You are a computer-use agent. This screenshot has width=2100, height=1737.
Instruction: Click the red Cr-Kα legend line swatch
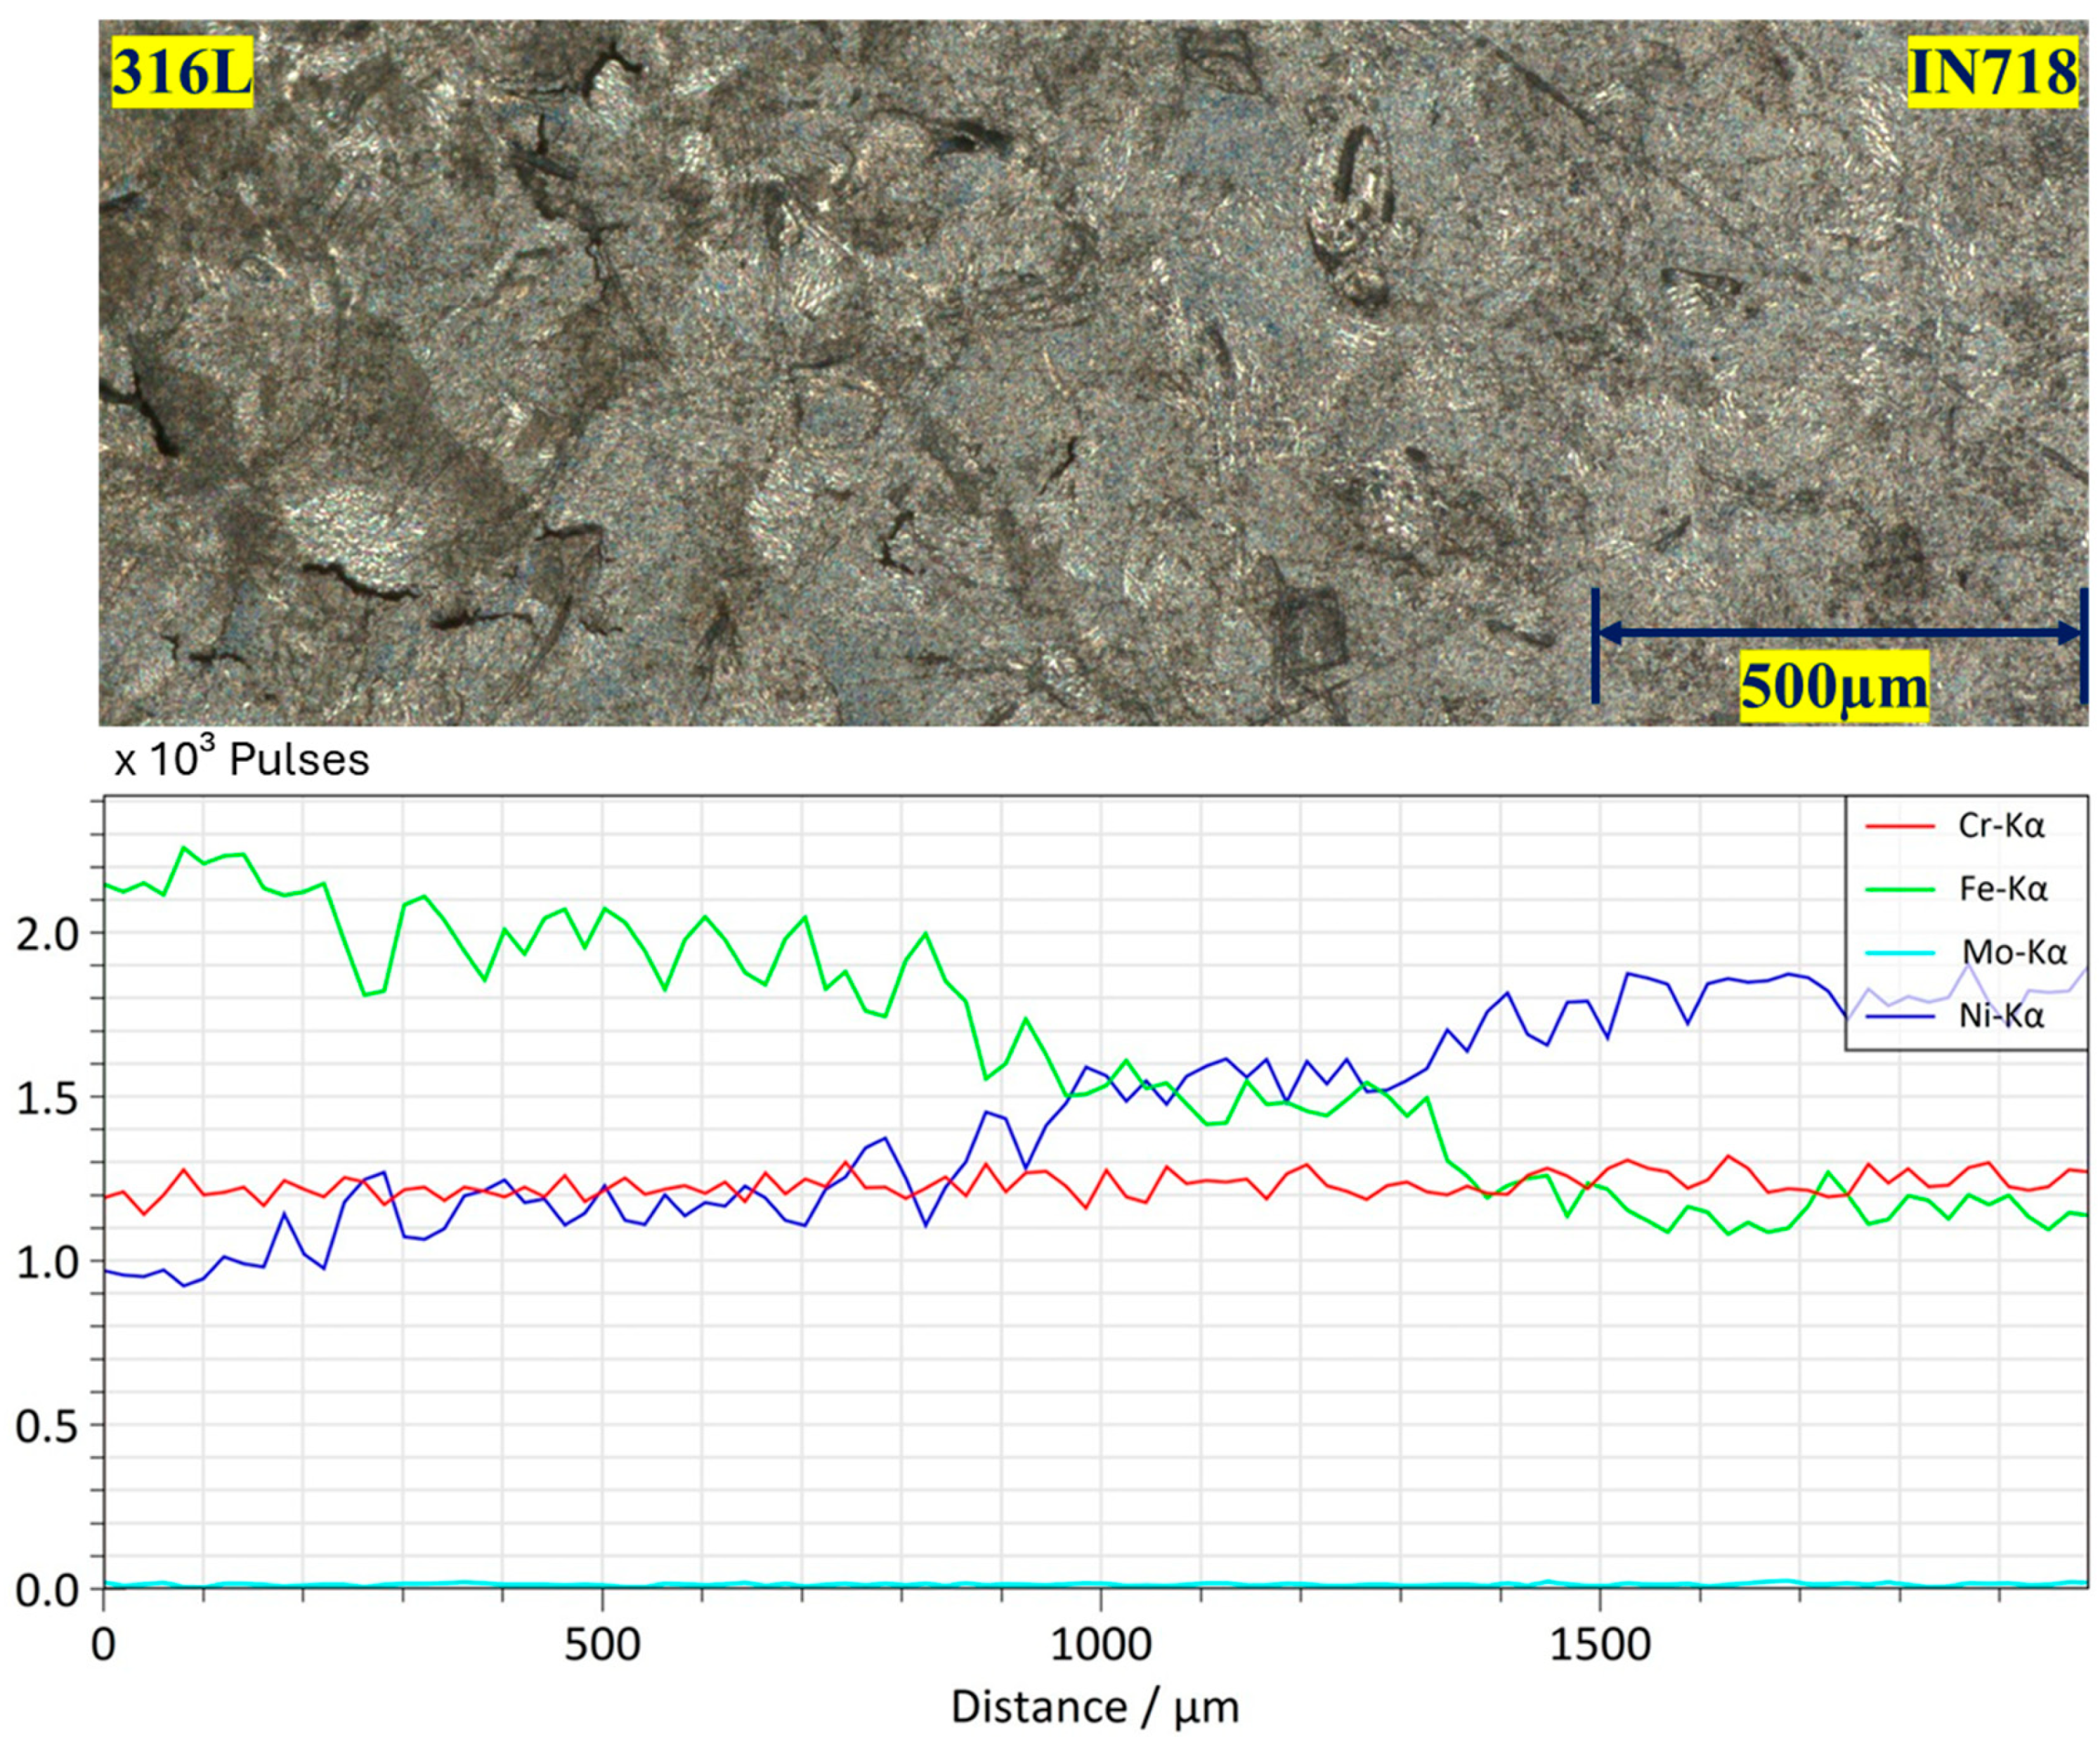point(1900,826)
